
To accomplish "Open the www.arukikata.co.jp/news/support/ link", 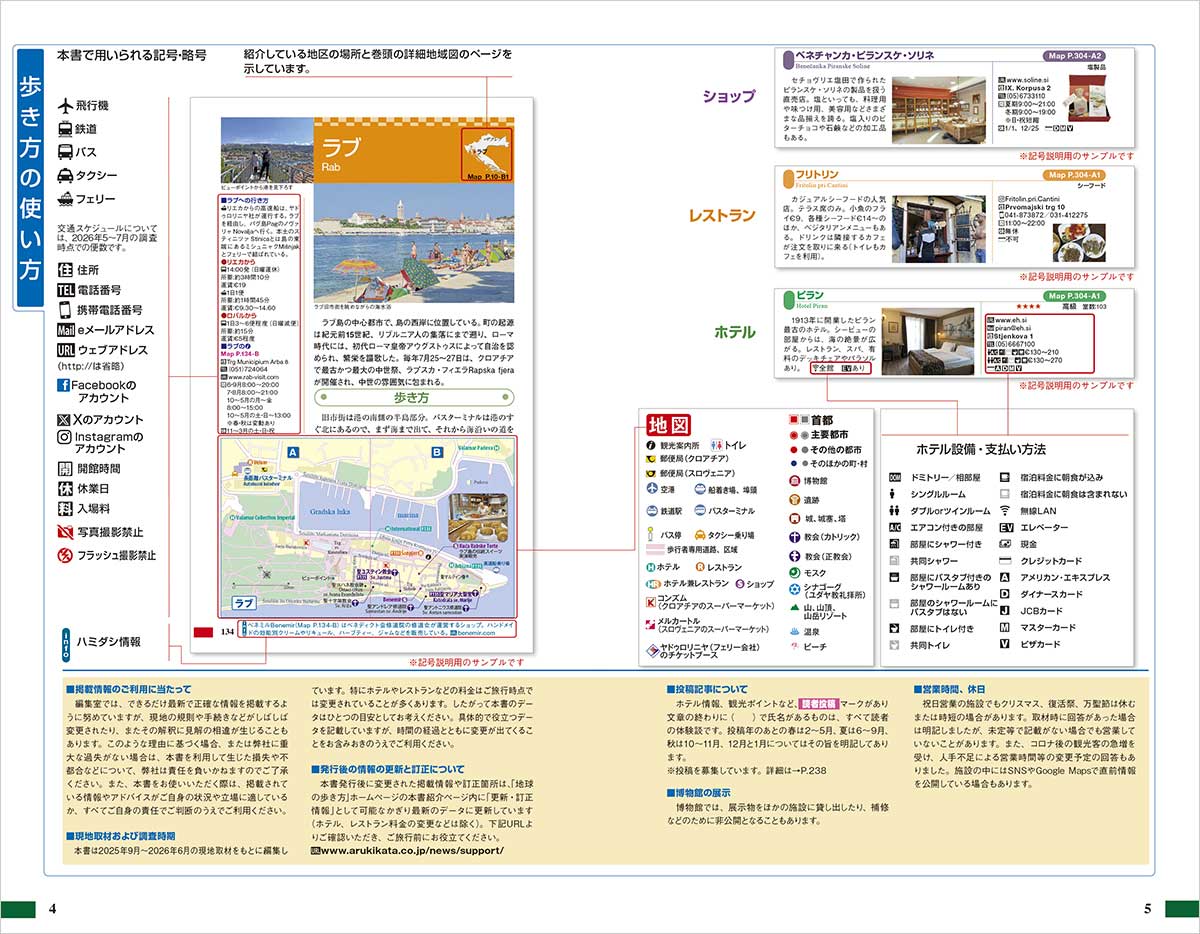I will 412,851.
